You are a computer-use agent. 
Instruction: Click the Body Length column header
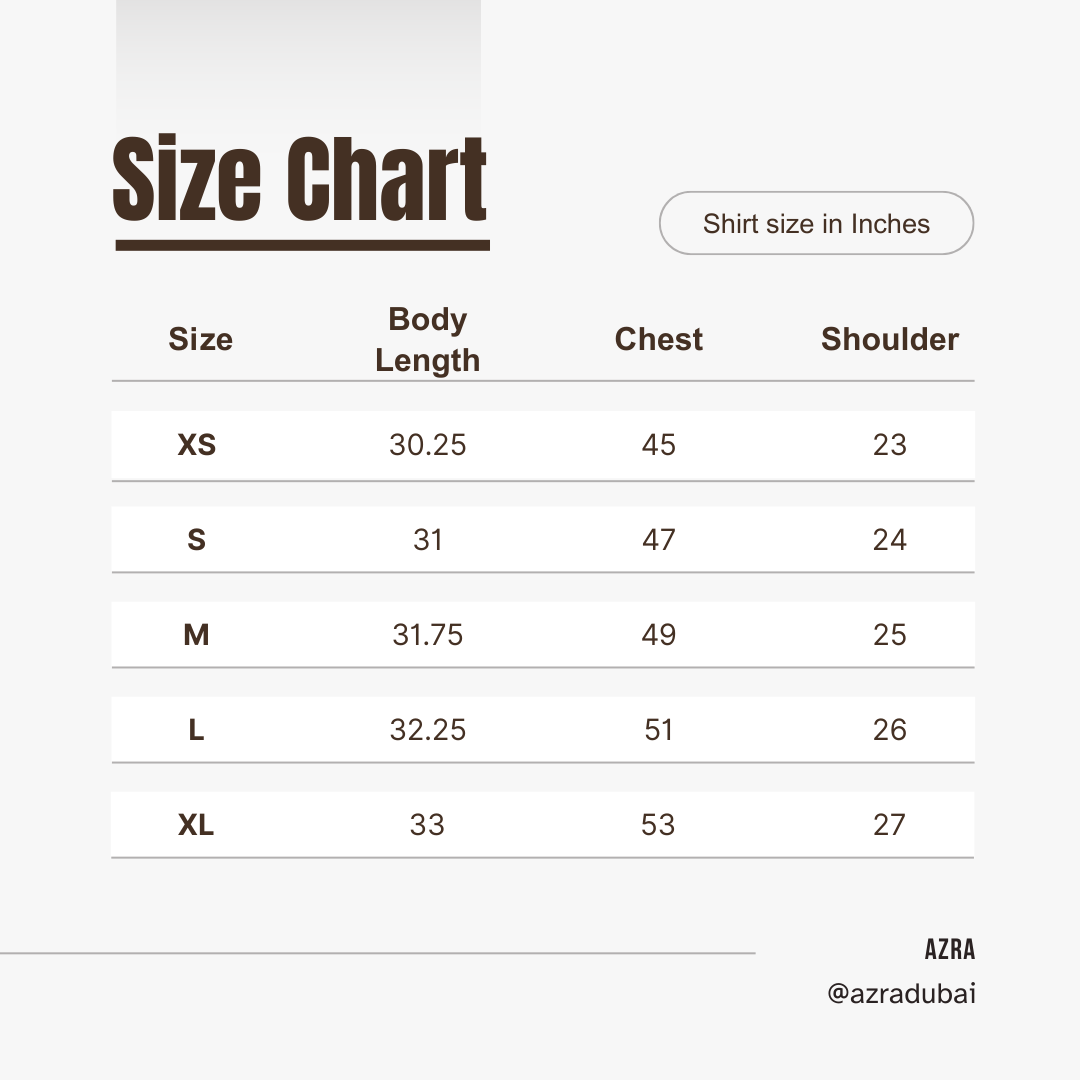428,340
